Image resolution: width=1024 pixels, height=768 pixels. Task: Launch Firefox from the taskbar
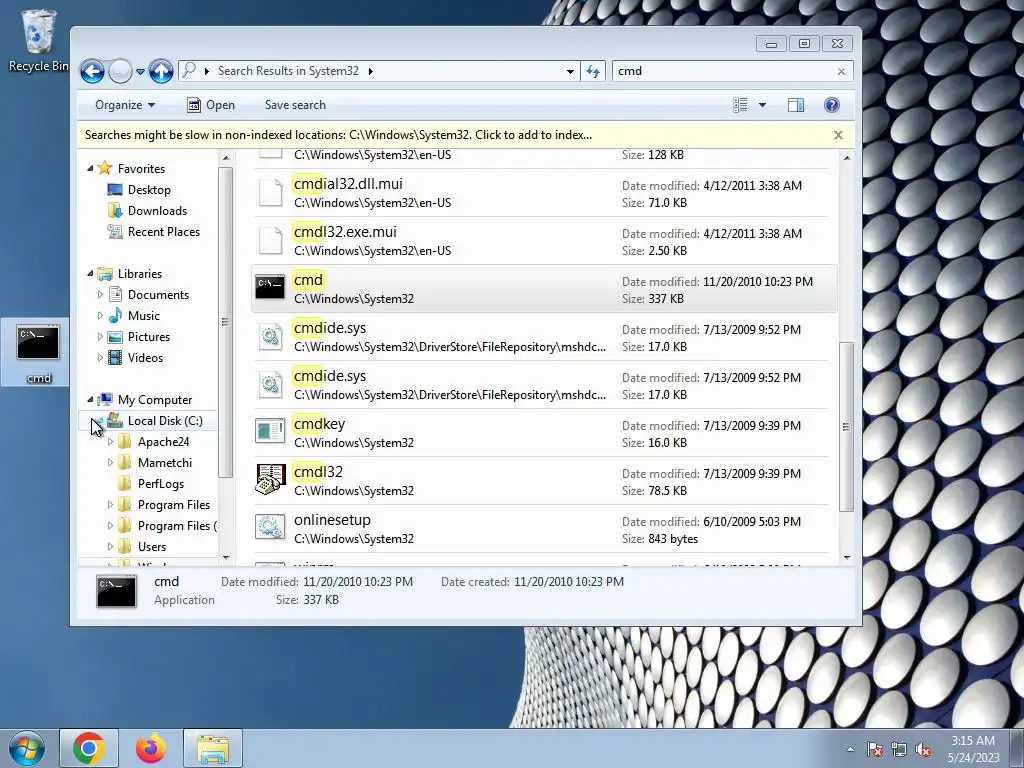[151, 748]
